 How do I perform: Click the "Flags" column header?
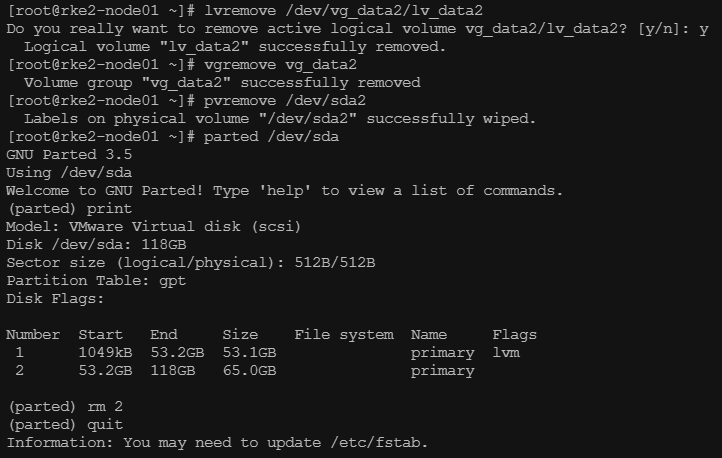[x=514, y=335]
